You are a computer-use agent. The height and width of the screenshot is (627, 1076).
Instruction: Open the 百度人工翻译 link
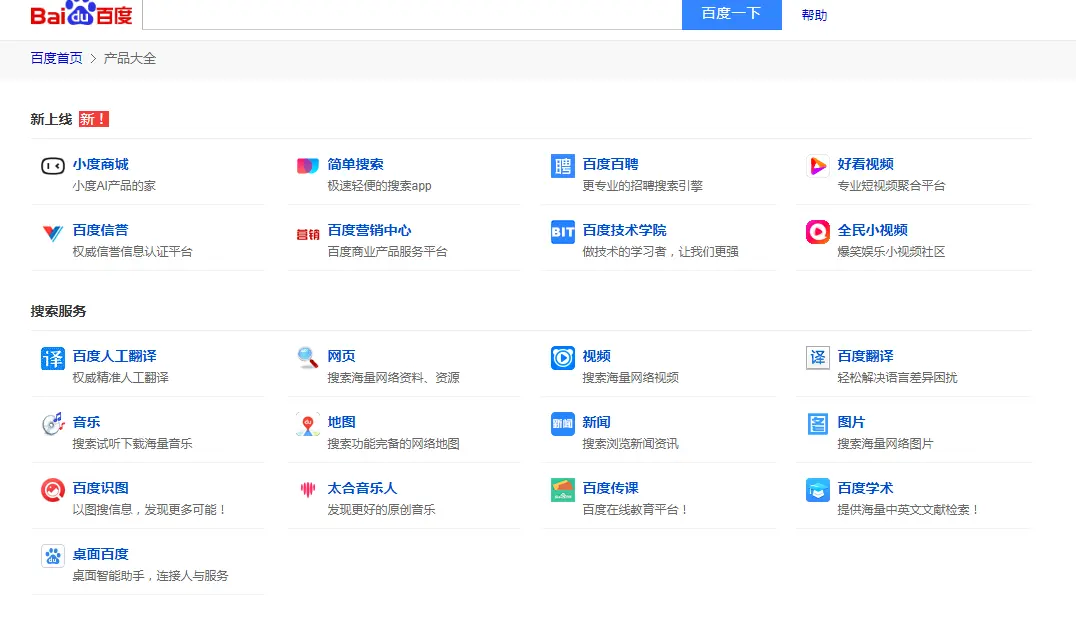point(115,356)
